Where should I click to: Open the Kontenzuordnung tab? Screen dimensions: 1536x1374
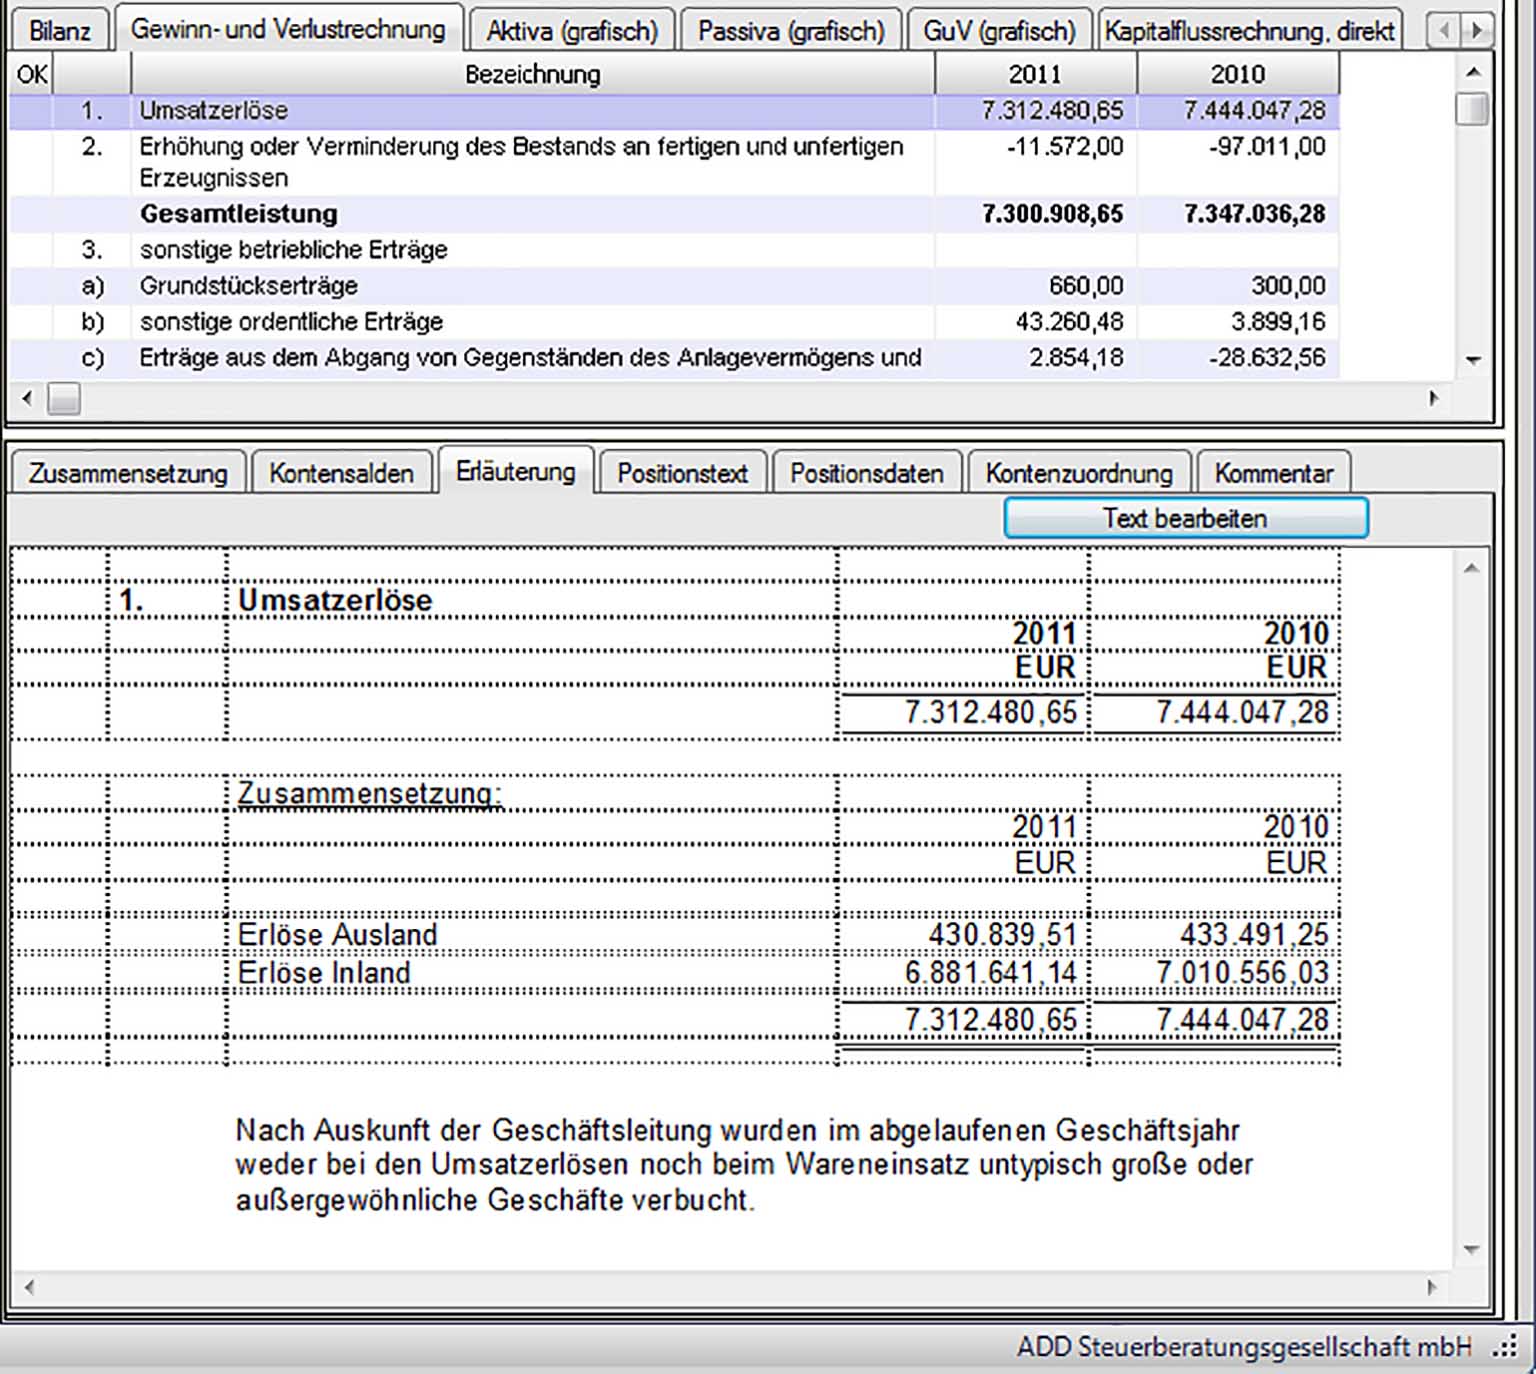(x=1078, y=473)
